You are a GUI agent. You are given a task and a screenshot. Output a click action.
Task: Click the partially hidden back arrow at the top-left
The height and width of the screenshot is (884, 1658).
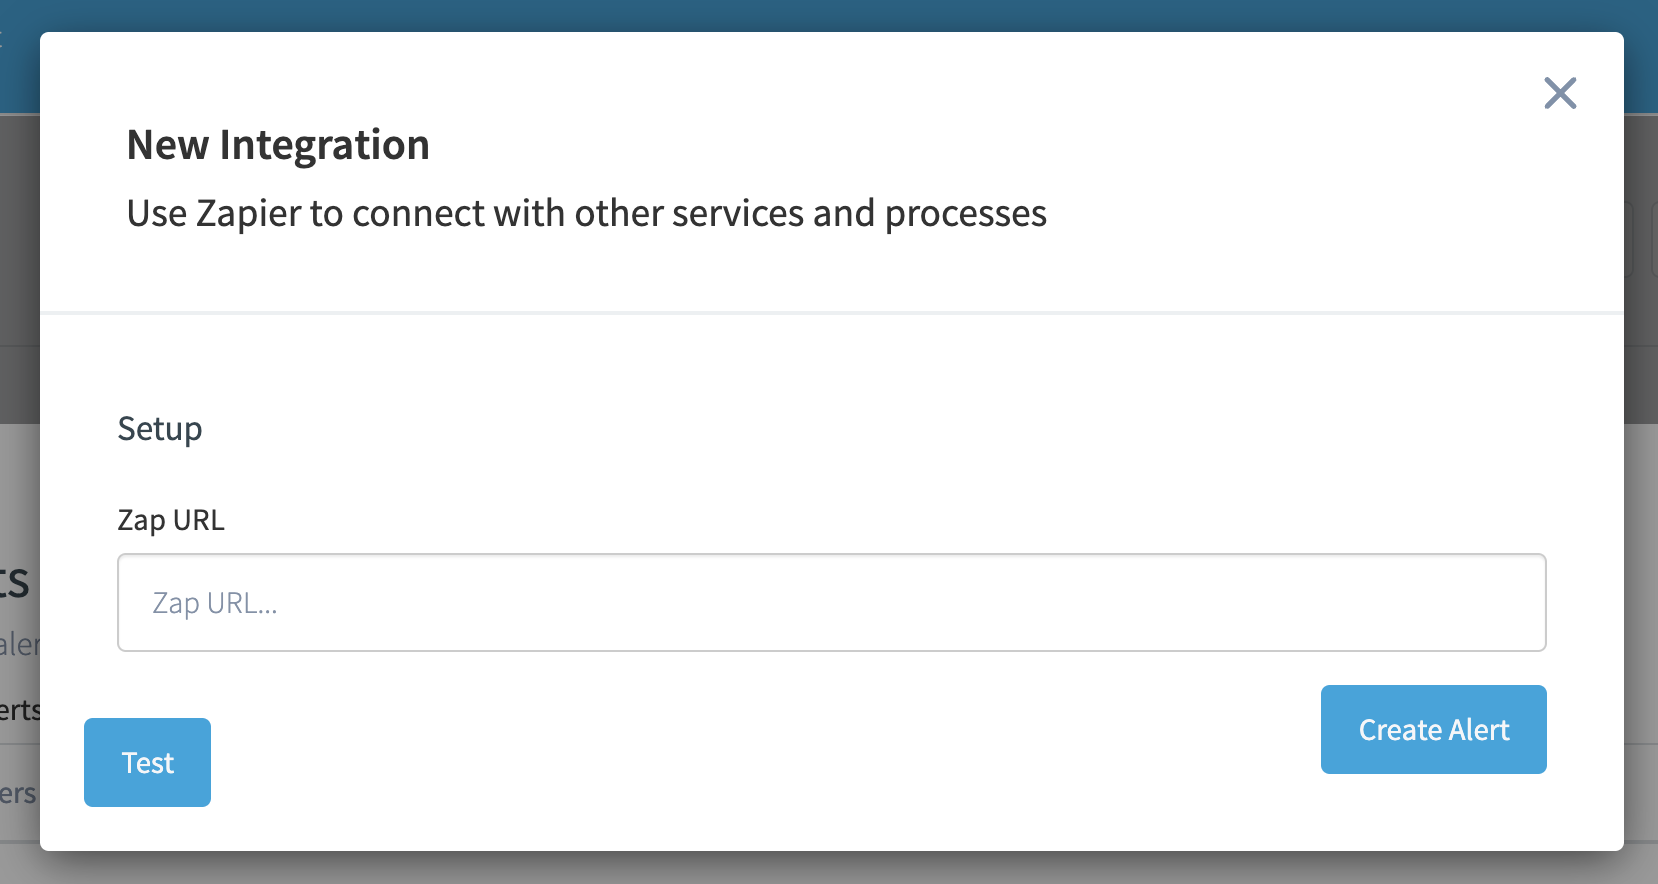[x=3, y=40]
